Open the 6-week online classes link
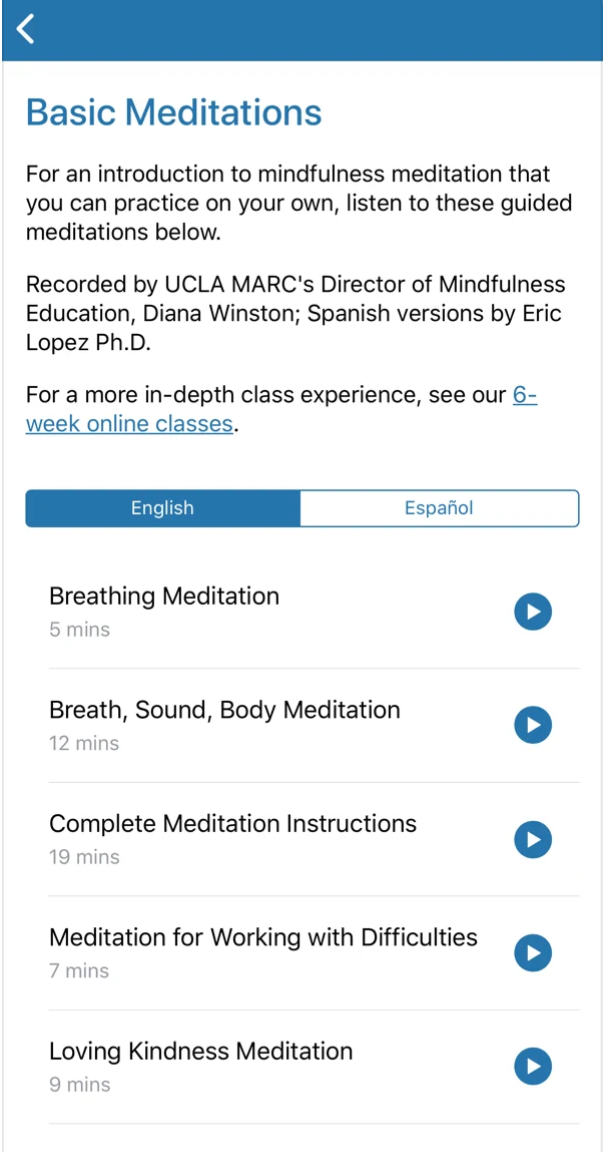This screenshot has height=1152, width=604. (130, 423)
